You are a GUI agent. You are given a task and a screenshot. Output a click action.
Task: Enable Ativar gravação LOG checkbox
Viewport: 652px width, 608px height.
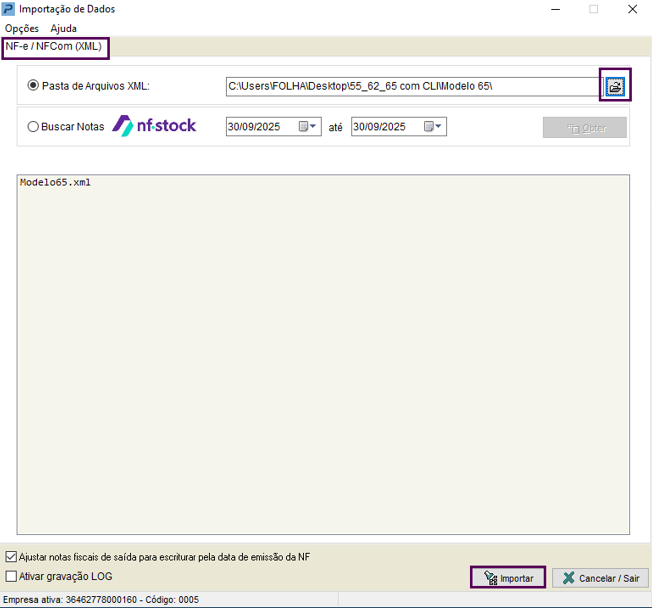coord(11,576)
